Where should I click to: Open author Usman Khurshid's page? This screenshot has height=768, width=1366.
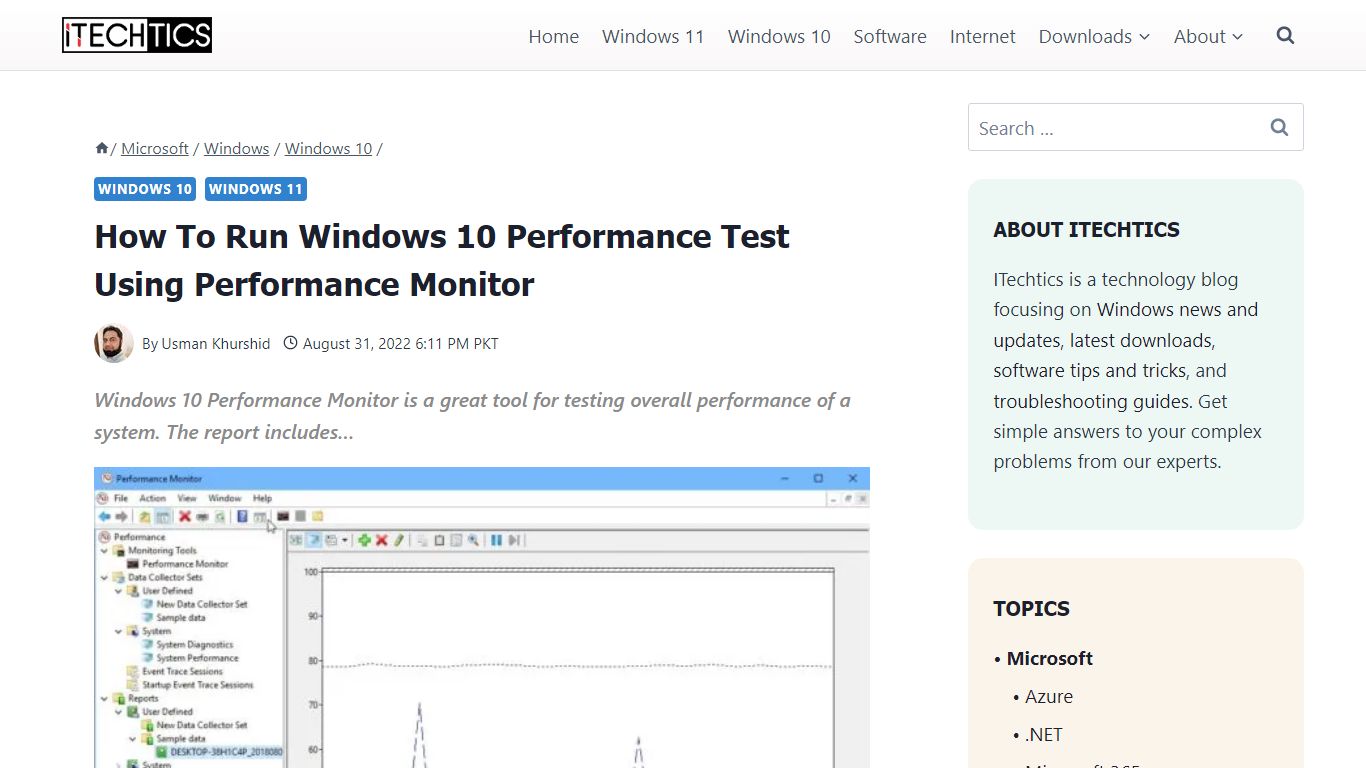pyautogui.click(x=216, y=344)
